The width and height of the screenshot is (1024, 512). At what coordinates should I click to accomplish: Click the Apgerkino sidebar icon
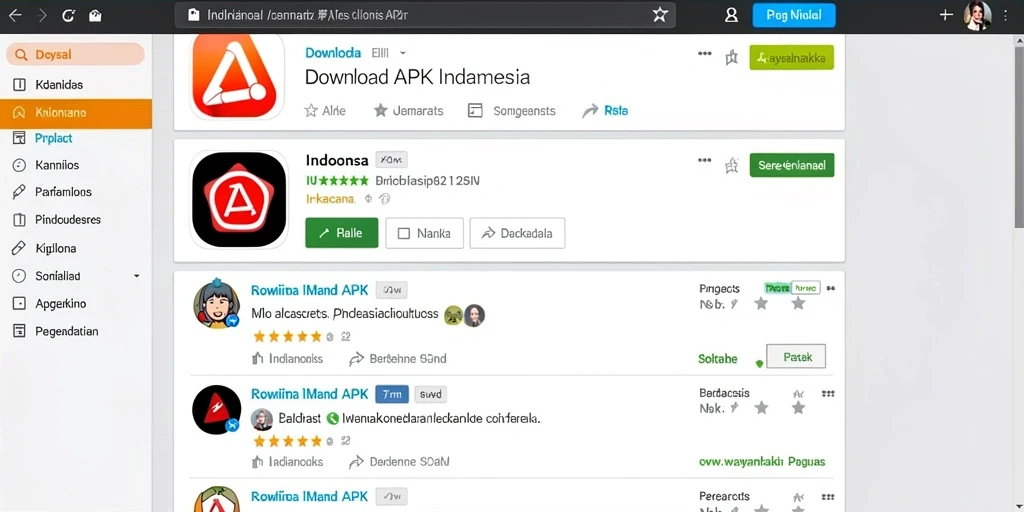pos(20,304)
